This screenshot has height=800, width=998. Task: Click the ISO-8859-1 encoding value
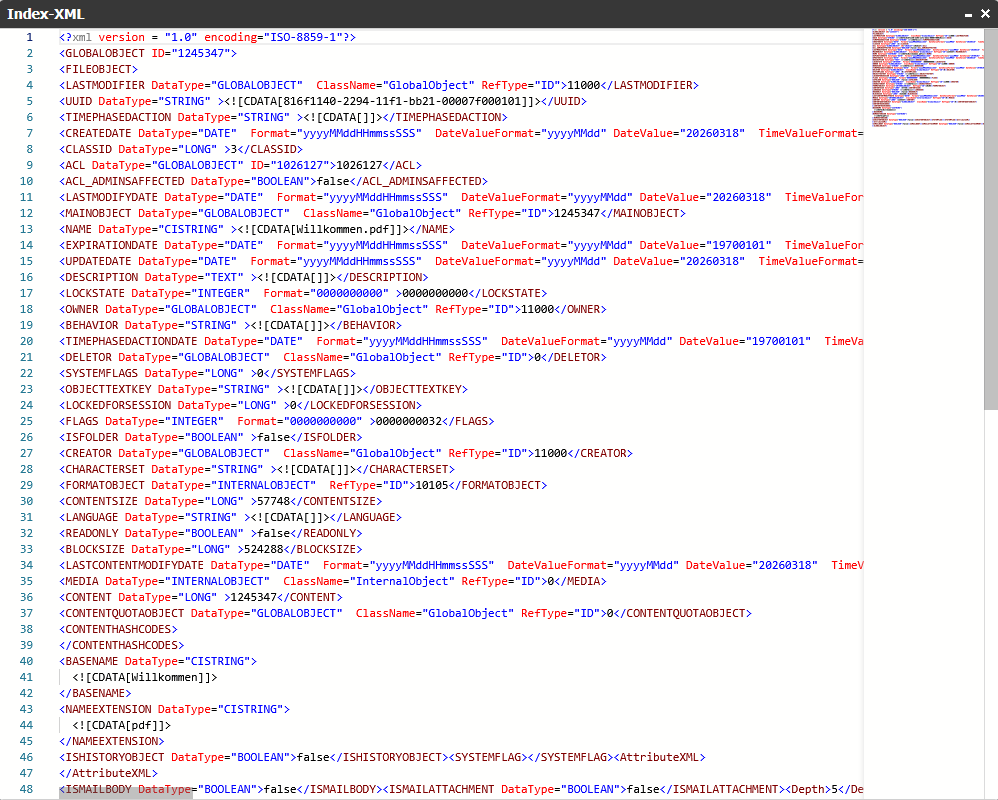pos(305,37)
